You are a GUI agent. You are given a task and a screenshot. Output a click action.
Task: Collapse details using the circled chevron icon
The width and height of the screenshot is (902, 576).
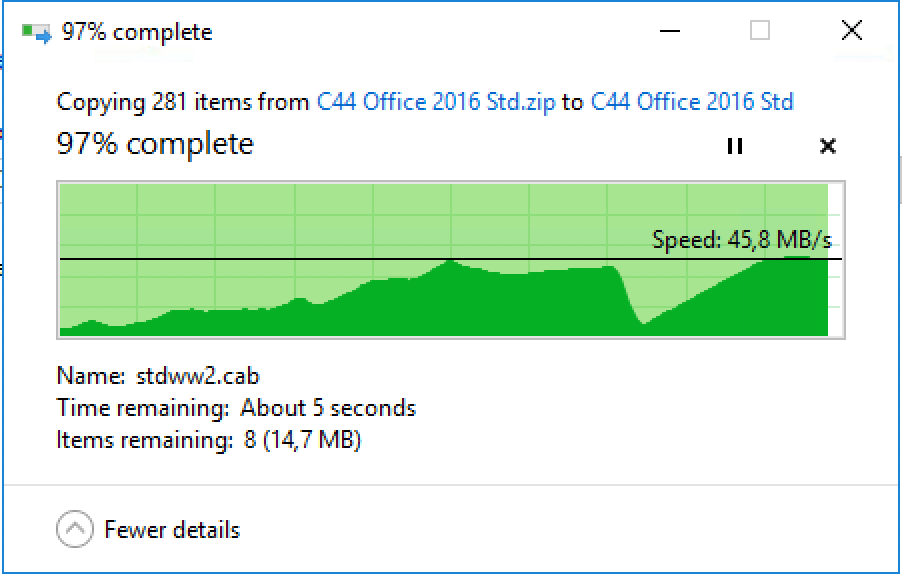[x=75, y=529]
